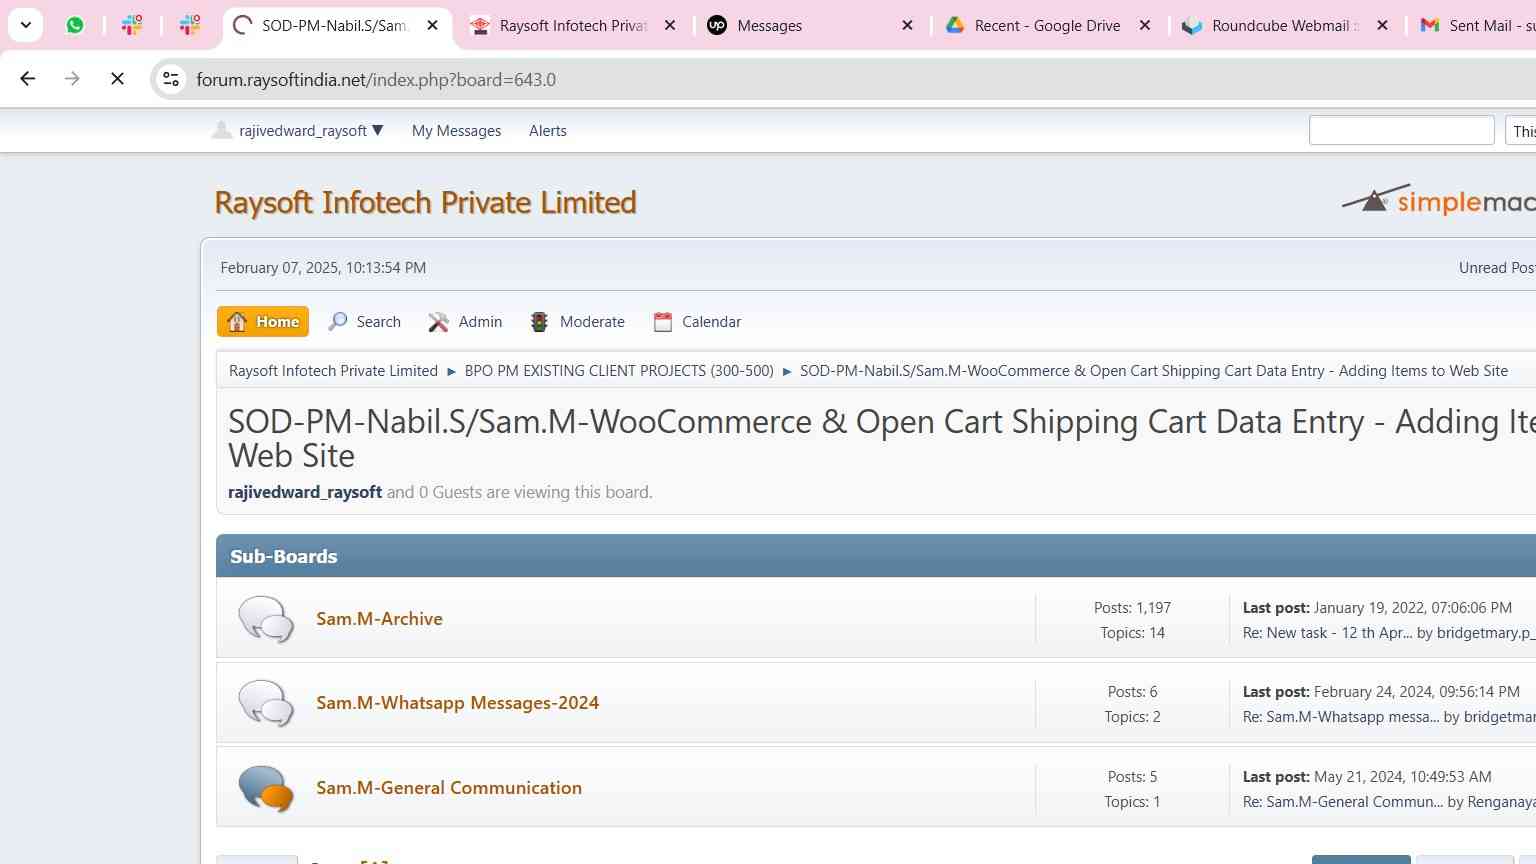Open the second Slack pinned tab
Image resolution: width=1536 pixels, height=864 pixels.
coord(189,26)
